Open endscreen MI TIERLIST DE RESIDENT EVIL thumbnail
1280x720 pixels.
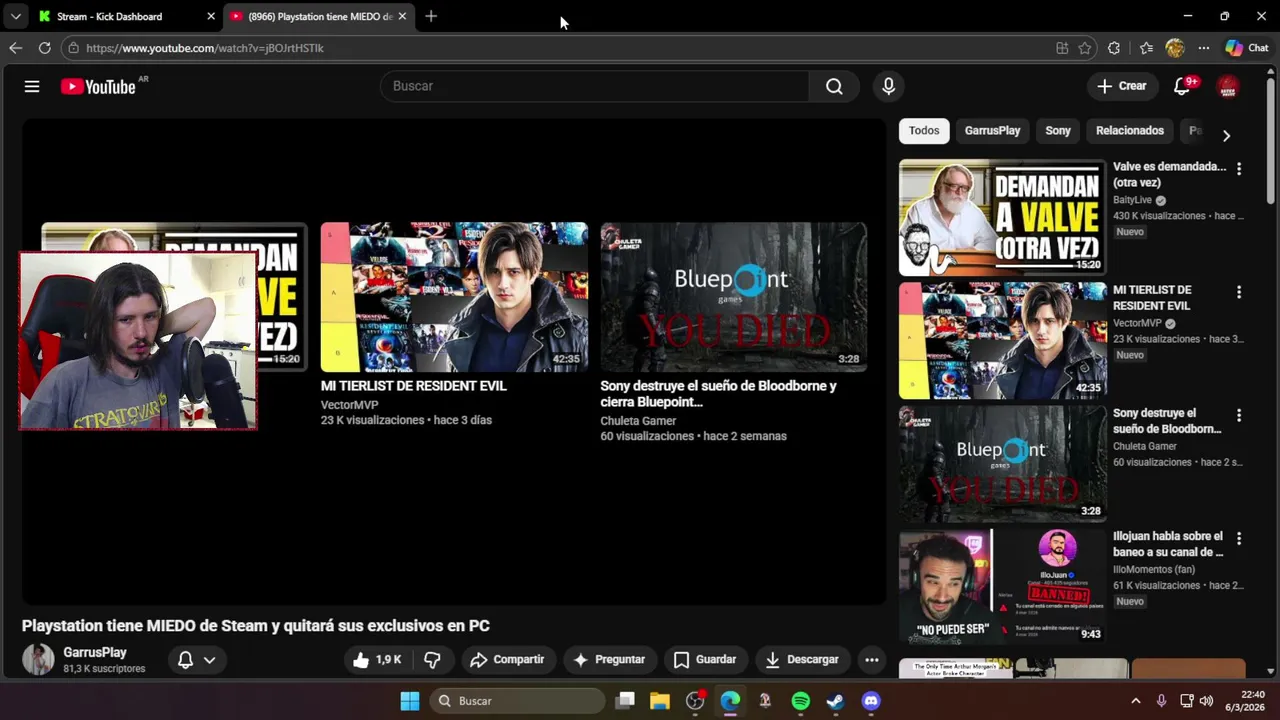click(x=454, y=297)
